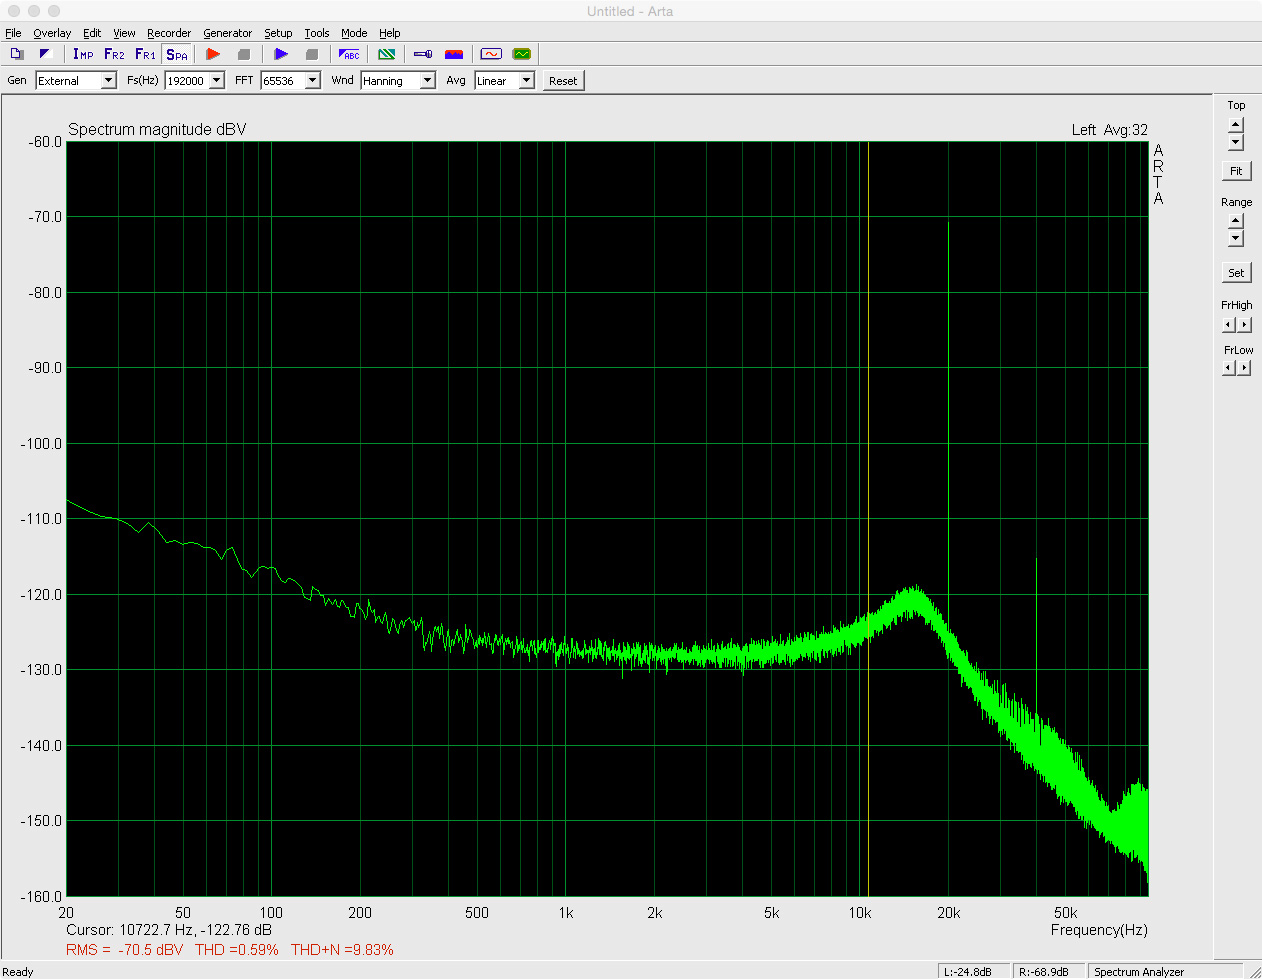1262x979 pixels.
Task: Open the Generator menu
Action: 228,33
